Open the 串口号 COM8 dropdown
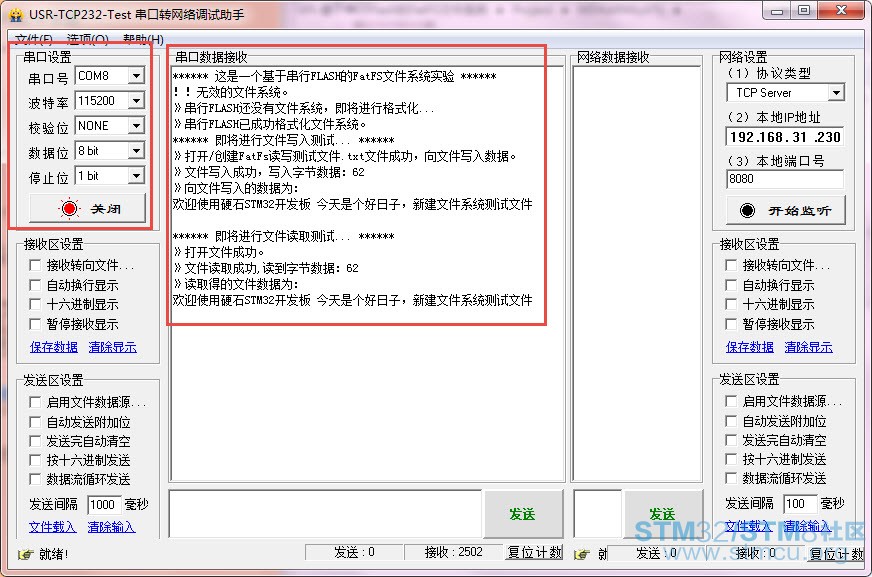This screenshot has width=872, height=577. point(136,76)
